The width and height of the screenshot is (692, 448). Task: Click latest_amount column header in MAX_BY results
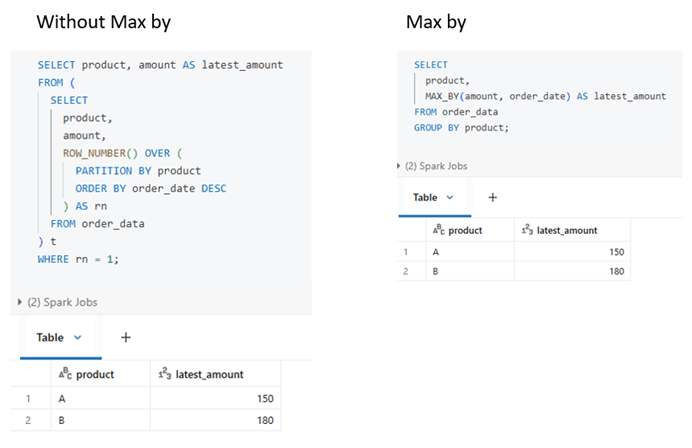567,230
